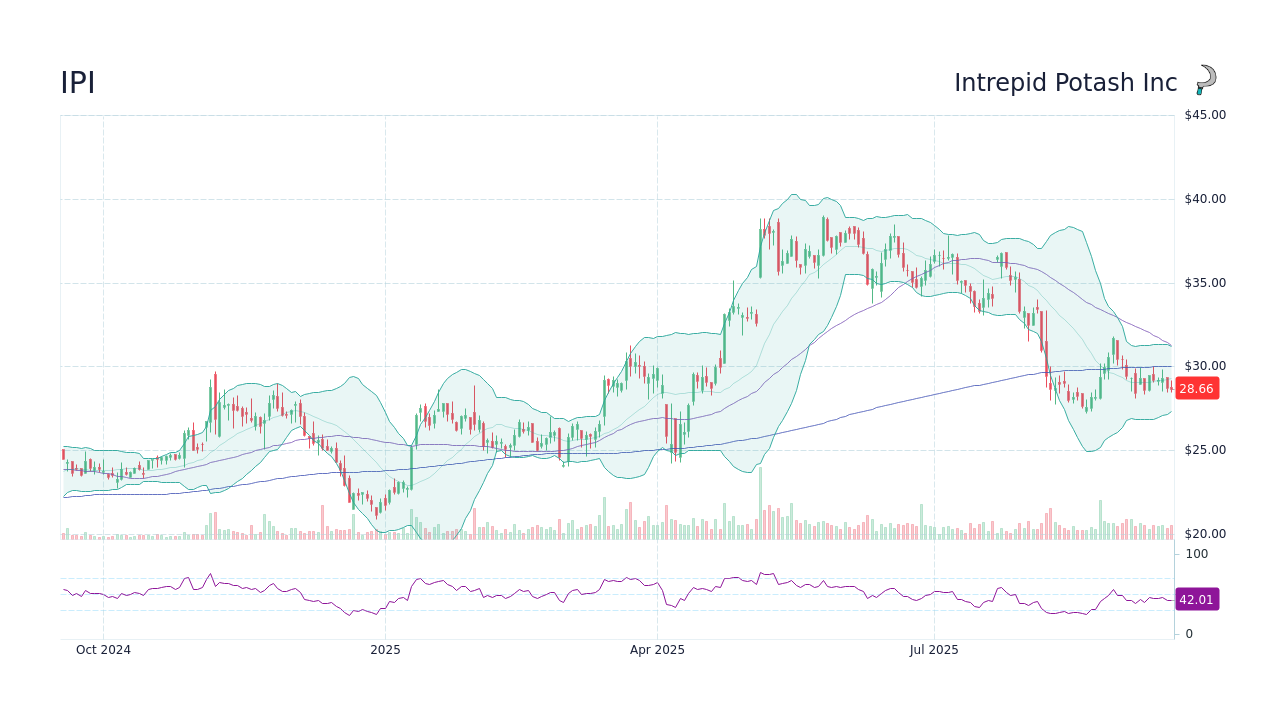Click the Jul 2025 axis label
Image resolution: width=1280 pixels, height=720 pixels.
click(x=934, y=649)
